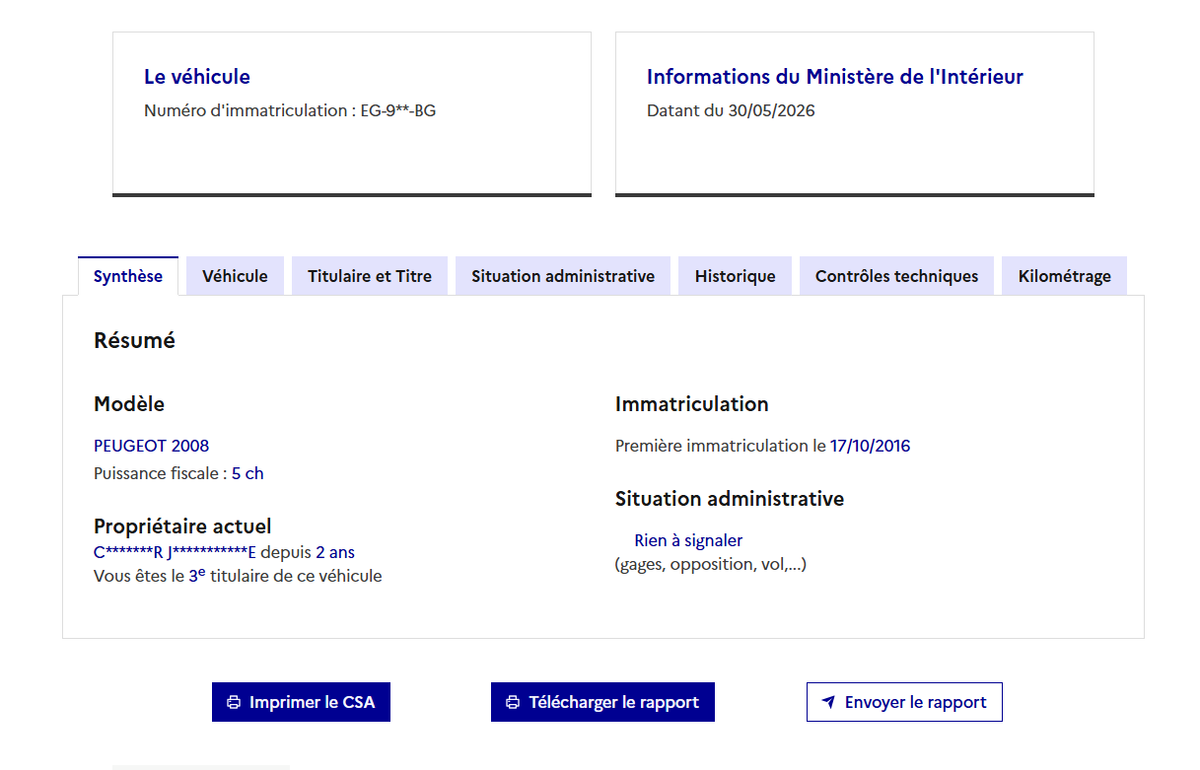Click the PEUGEOT 2008 model text
This screenshot has width=1200, height=770.
151,446
